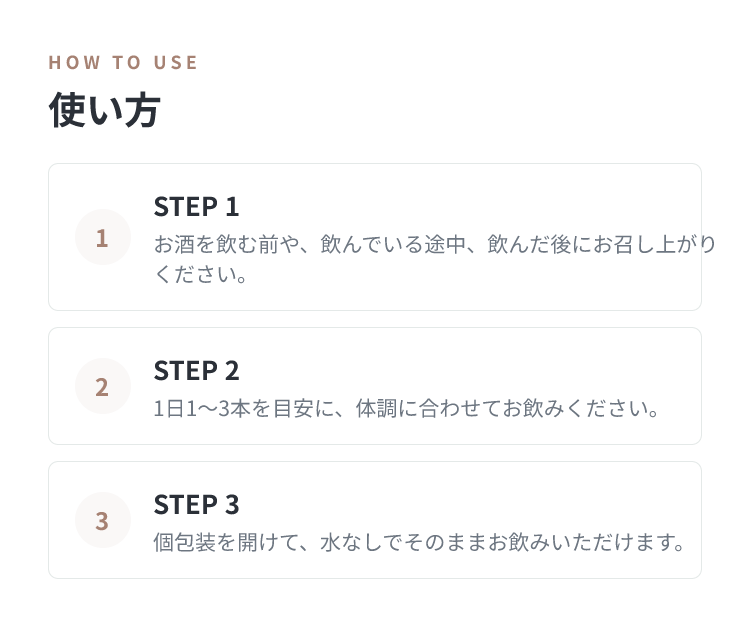Click the circled number 3 badge
Image resolution: width=750 pixels, height=640 pixels.
[x=103, y=520]
